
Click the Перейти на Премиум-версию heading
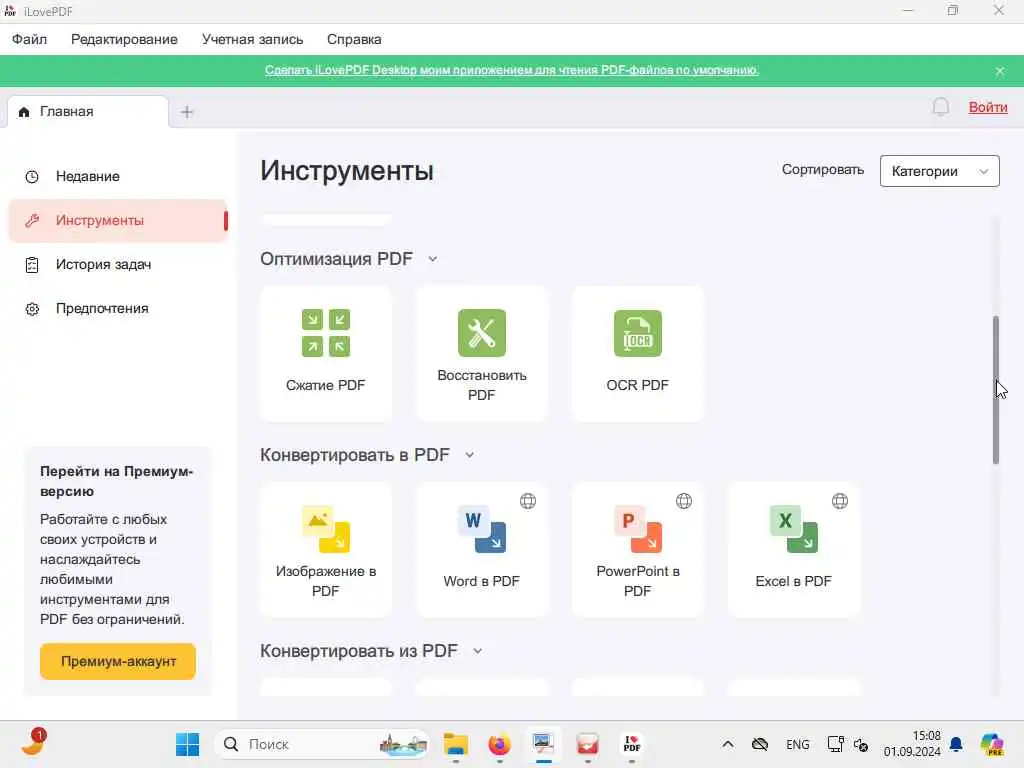116,481
